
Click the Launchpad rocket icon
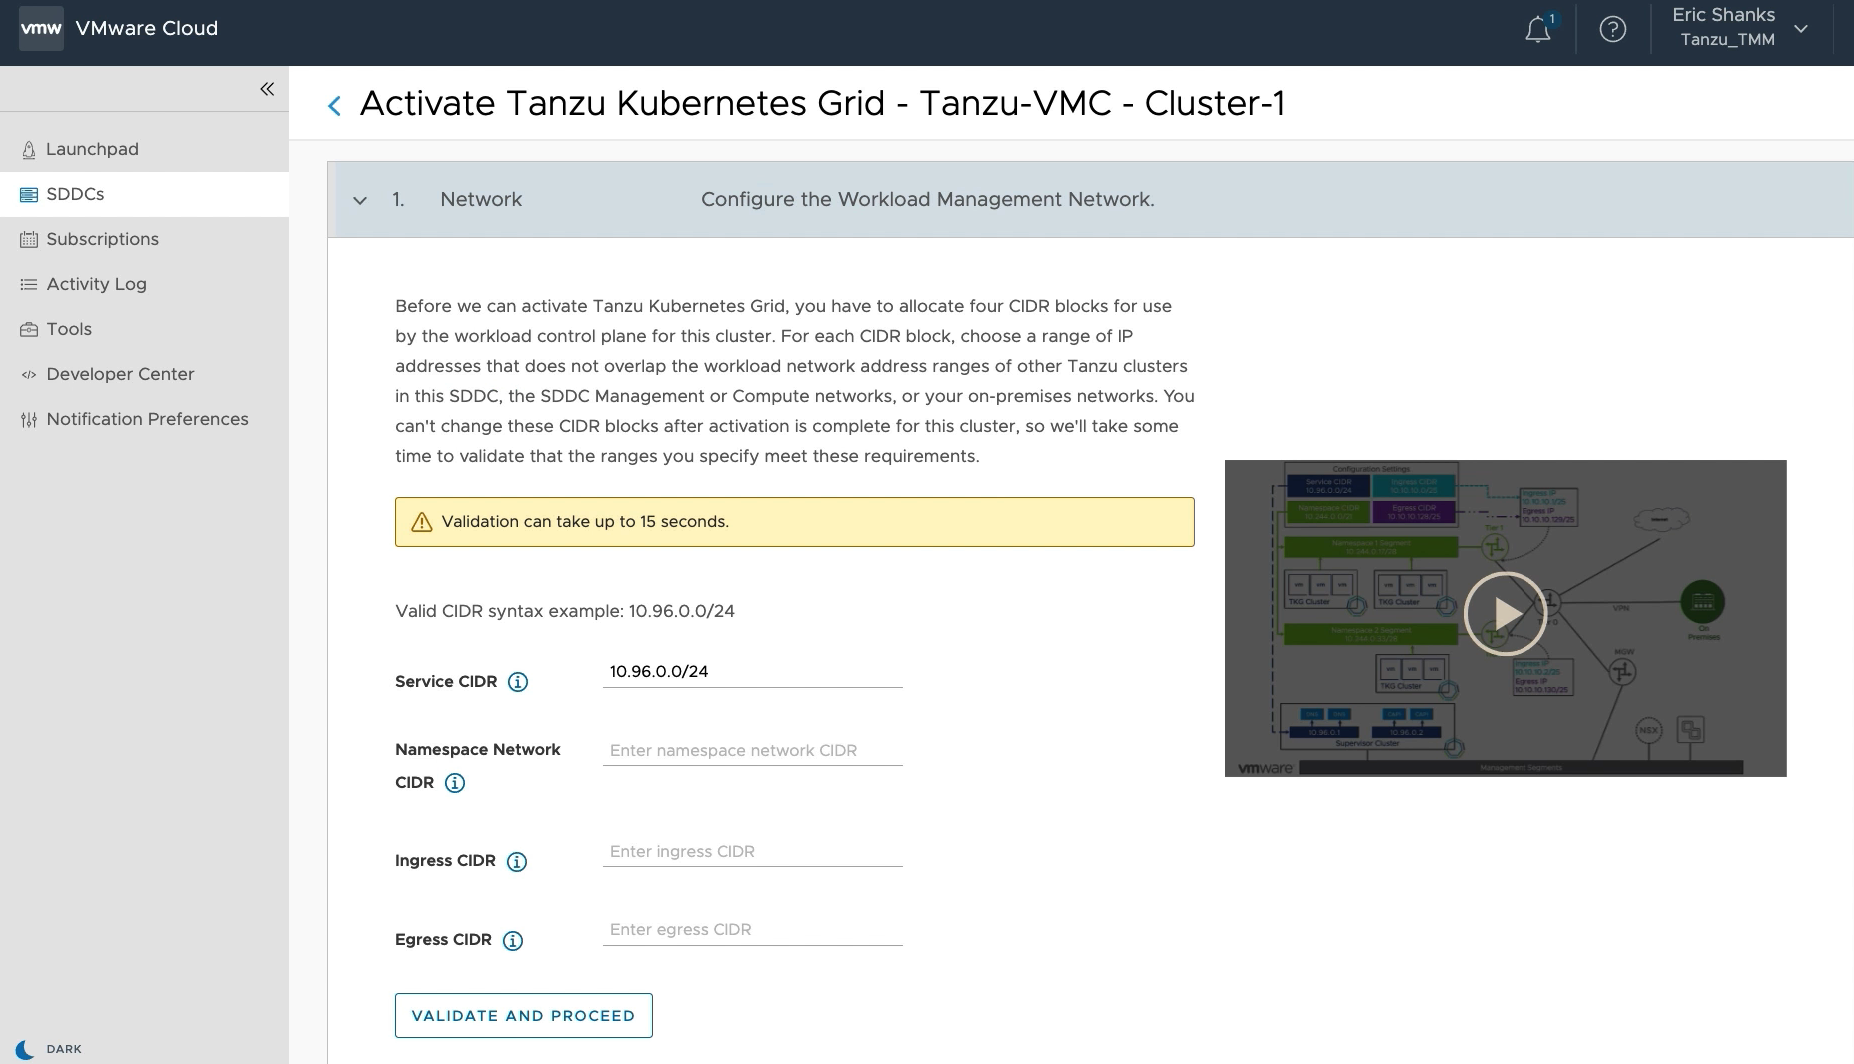tap(29, 149)
